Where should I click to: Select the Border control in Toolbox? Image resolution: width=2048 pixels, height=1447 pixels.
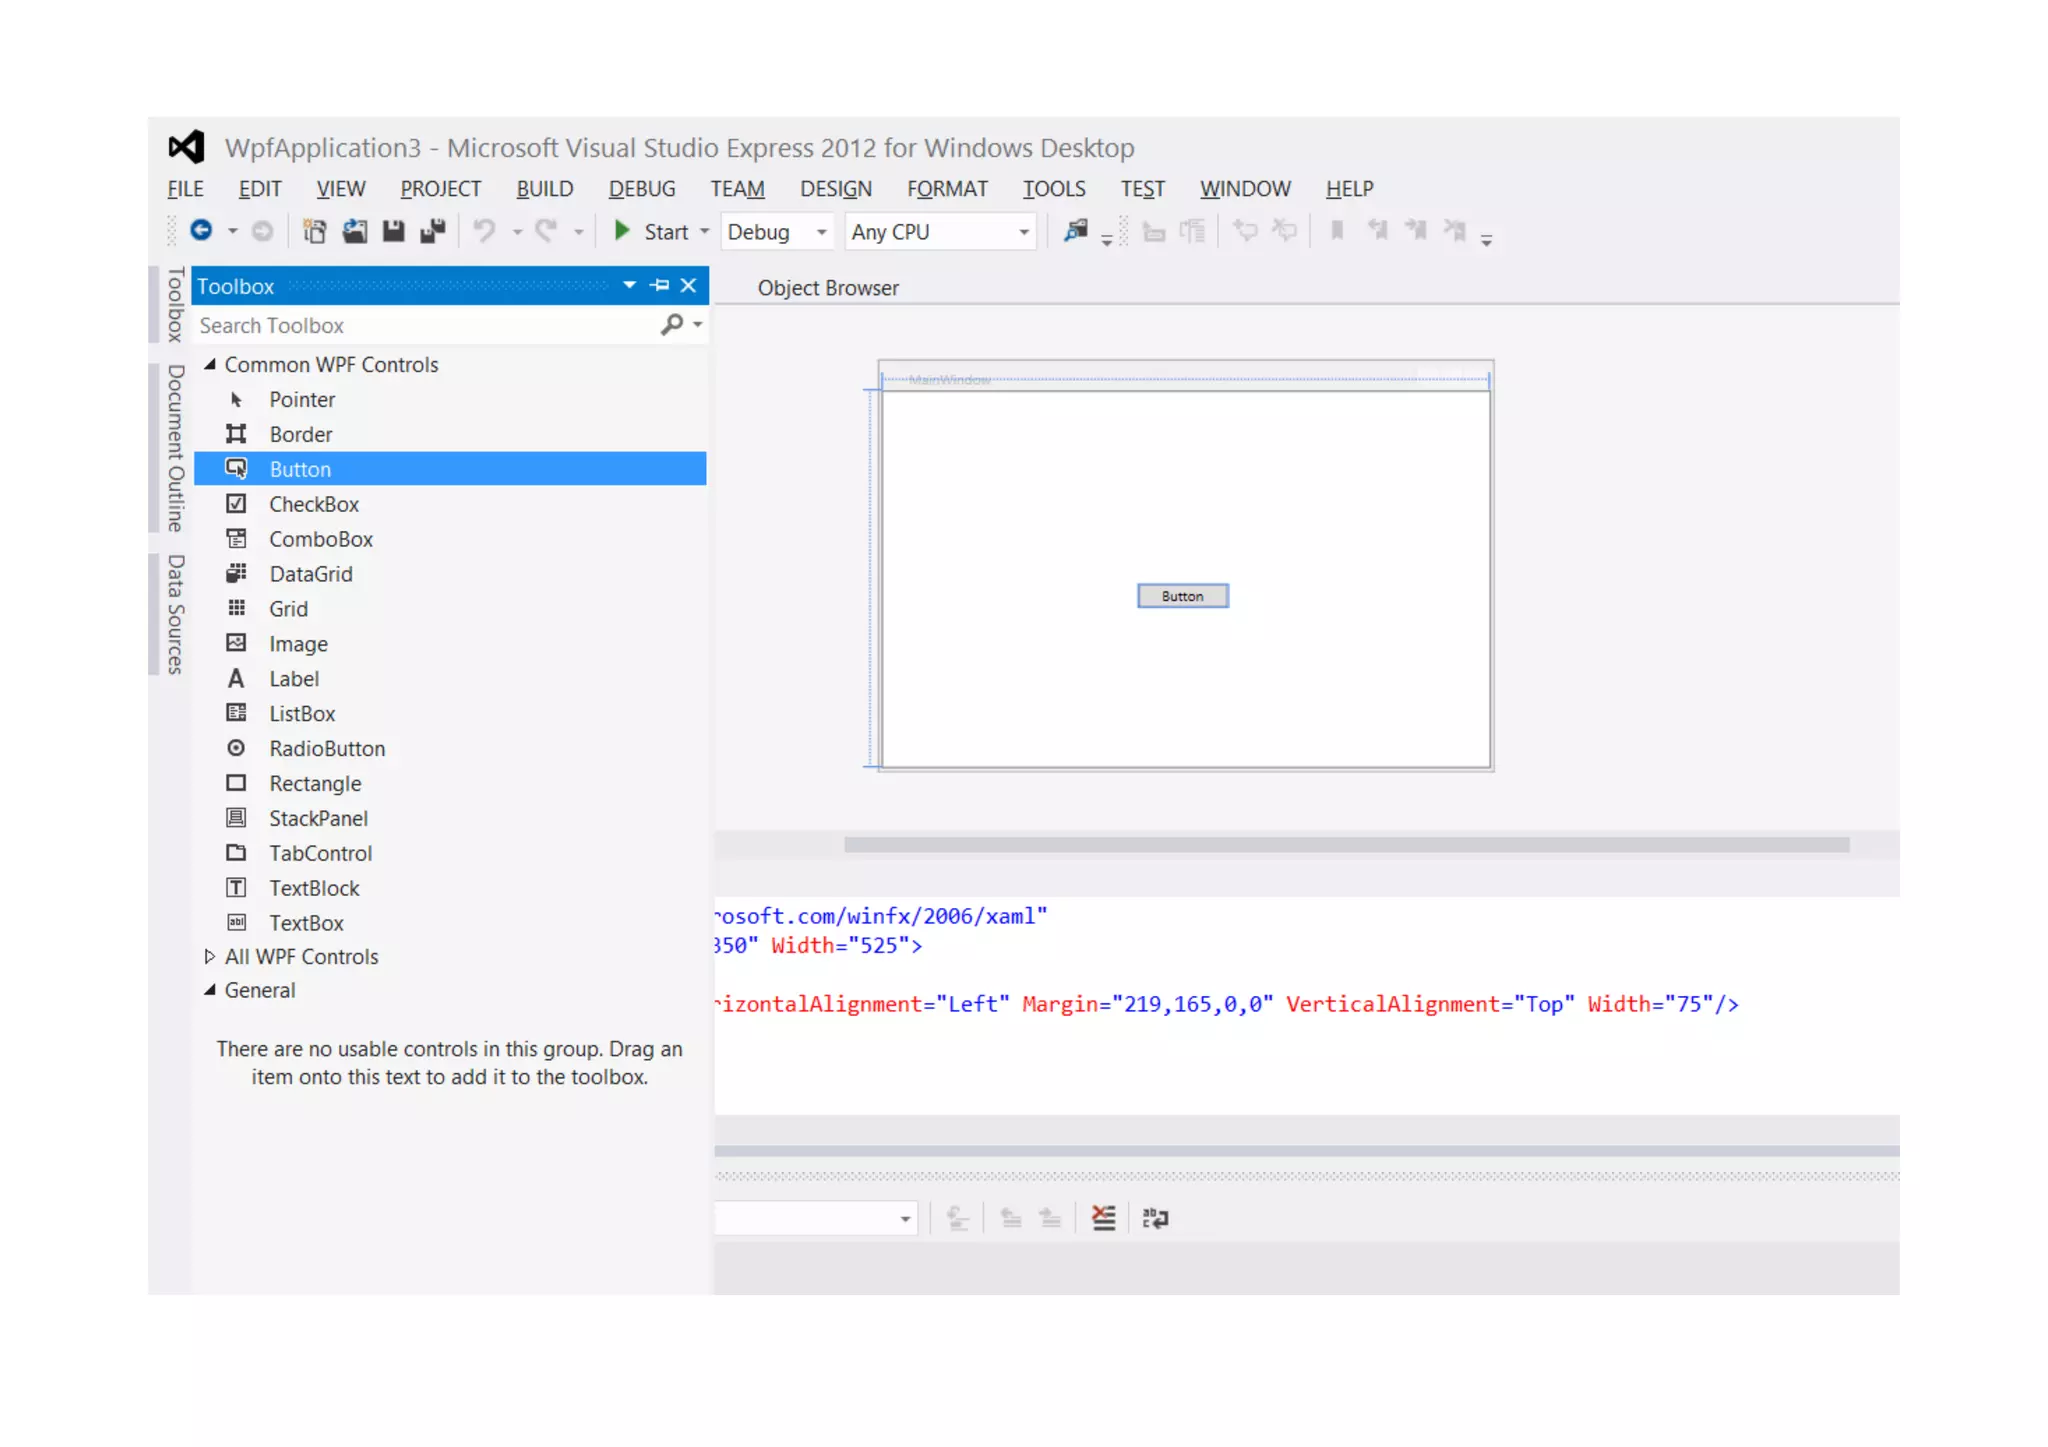pyautogui.click(x=449, y=434)
